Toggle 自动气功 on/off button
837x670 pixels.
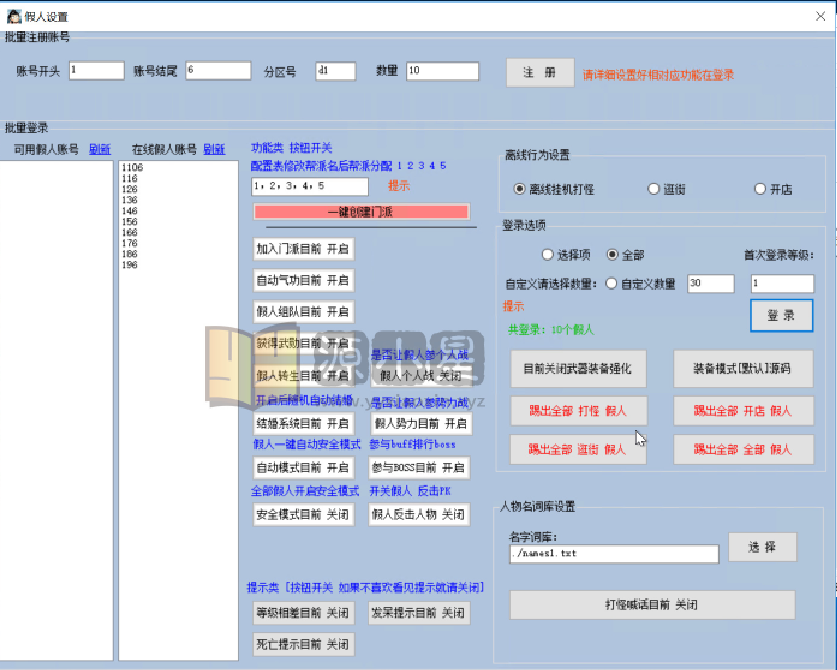point(303,281)
